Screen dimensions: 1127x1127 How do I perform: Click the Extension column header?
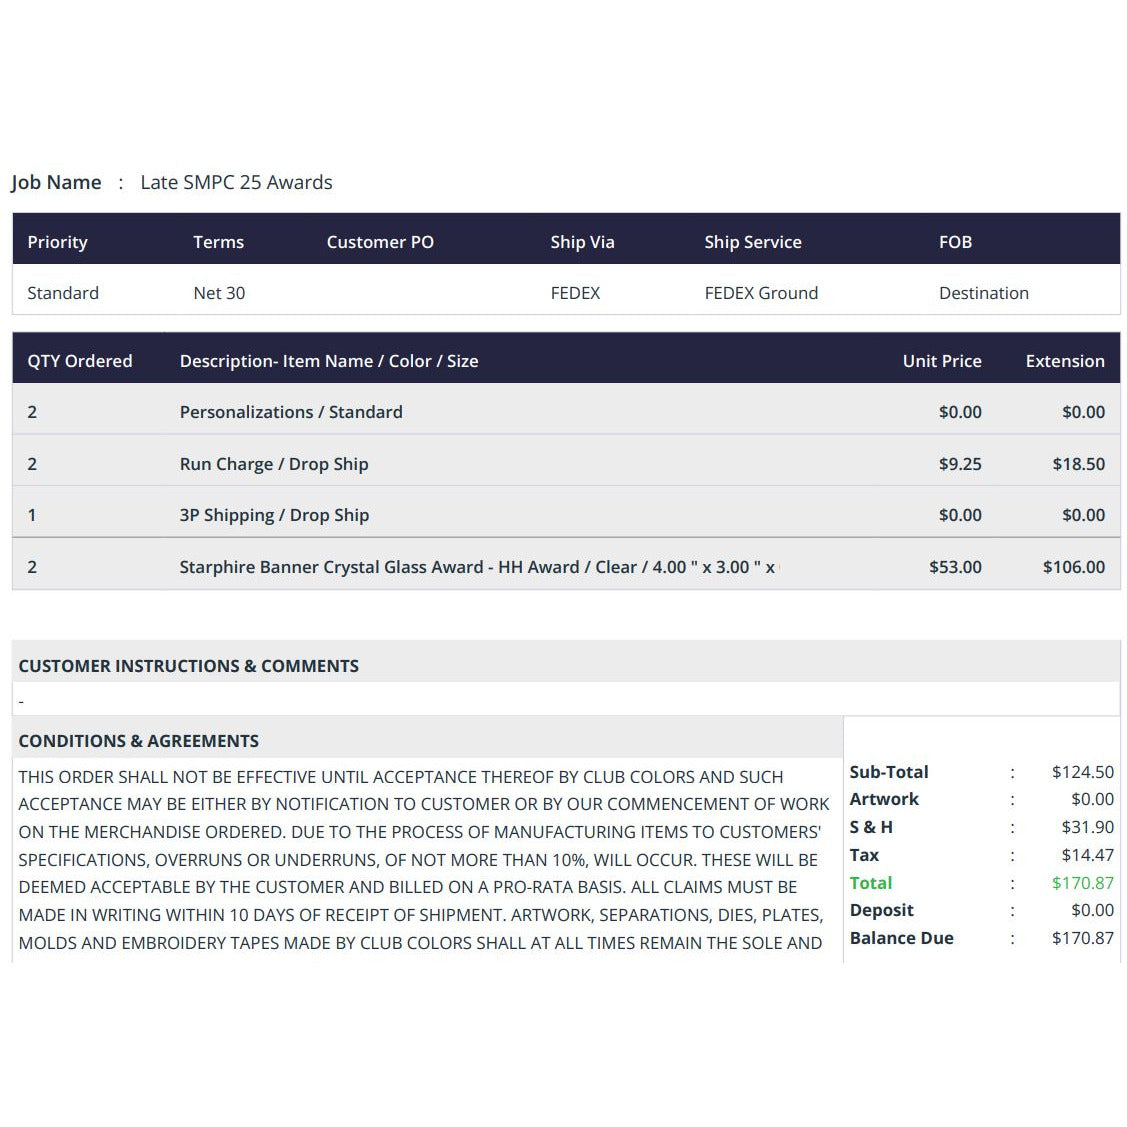[x=1064, y=361]
